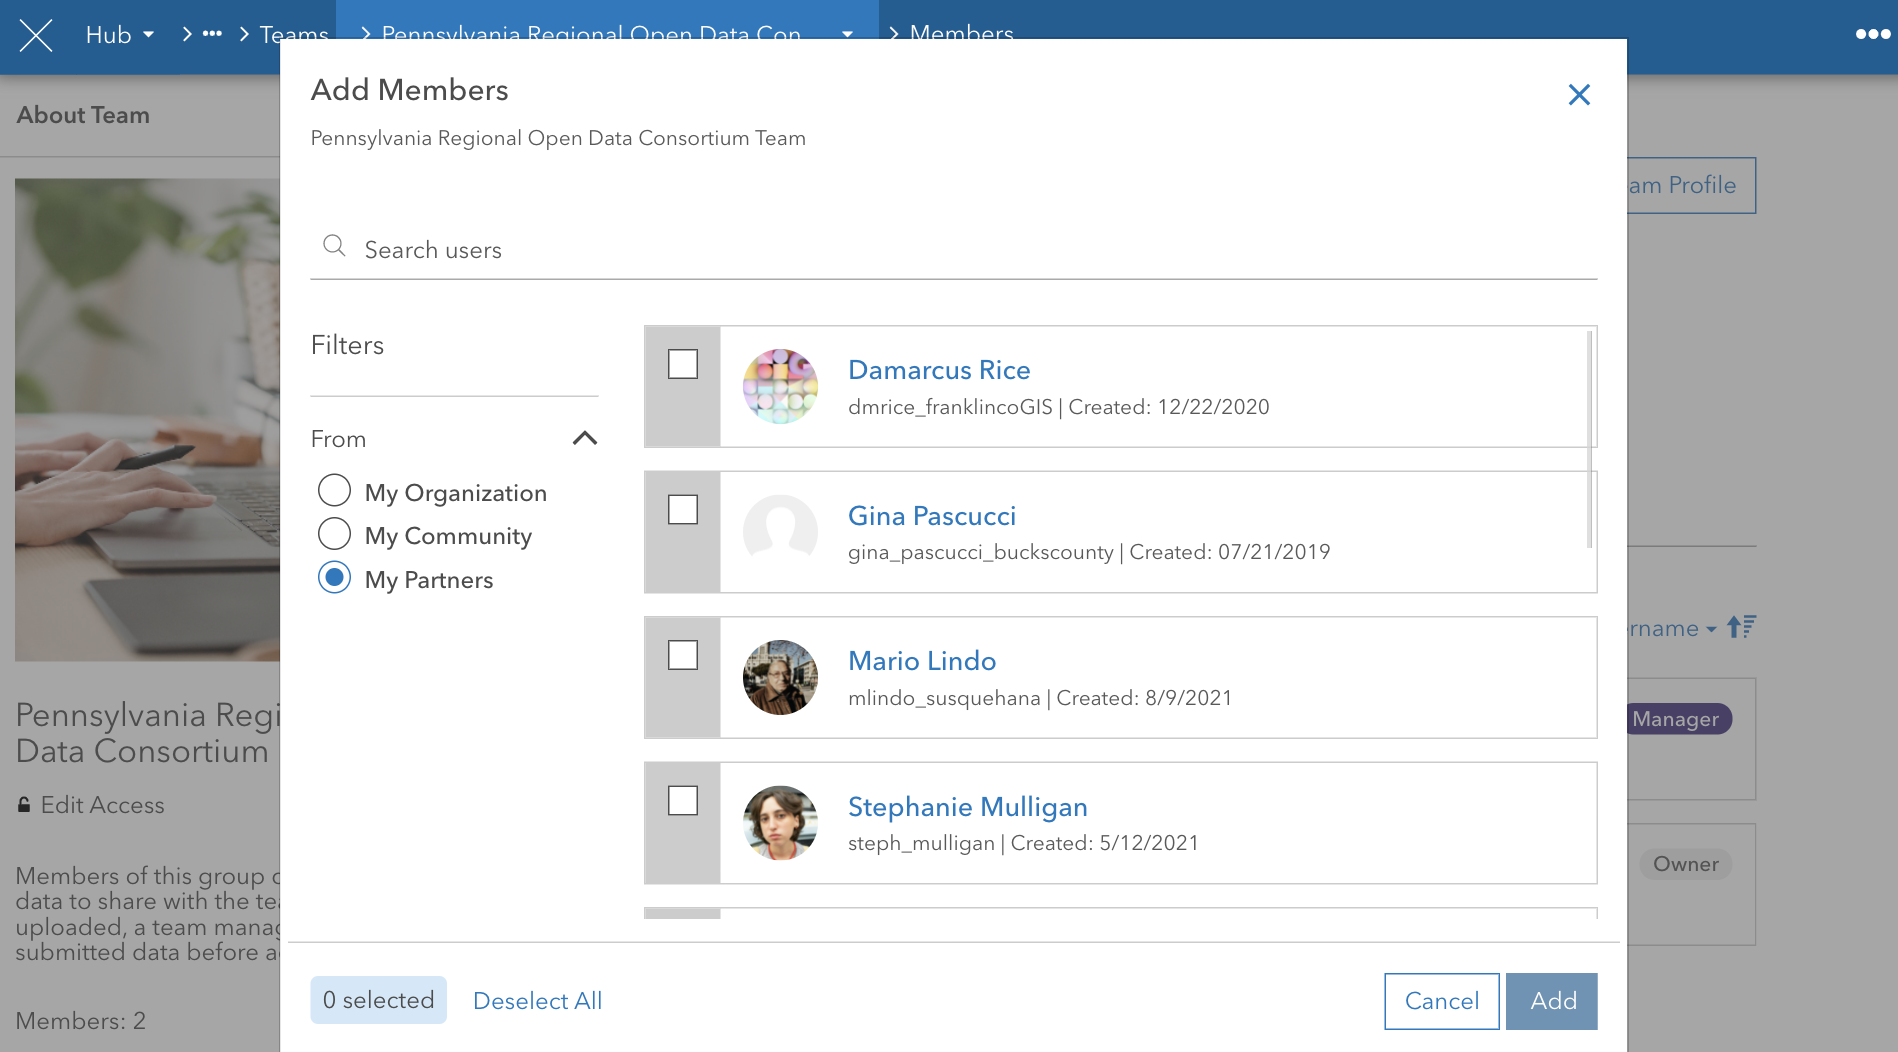Click the ascending sort icon beside Username
The height and width of the screenshot is (1052, 1898).
(x=1740, y=627)
